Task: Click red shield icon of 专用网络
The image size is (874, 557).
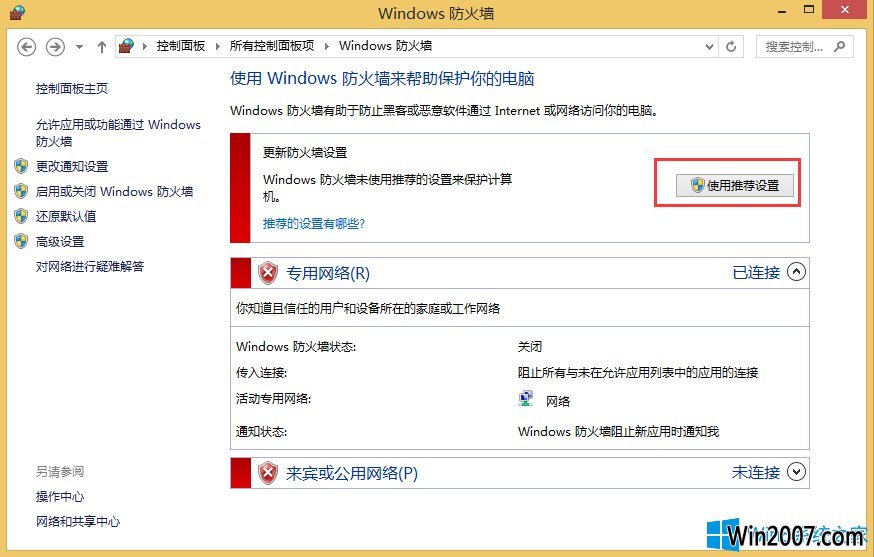Action: coord(268,273)
